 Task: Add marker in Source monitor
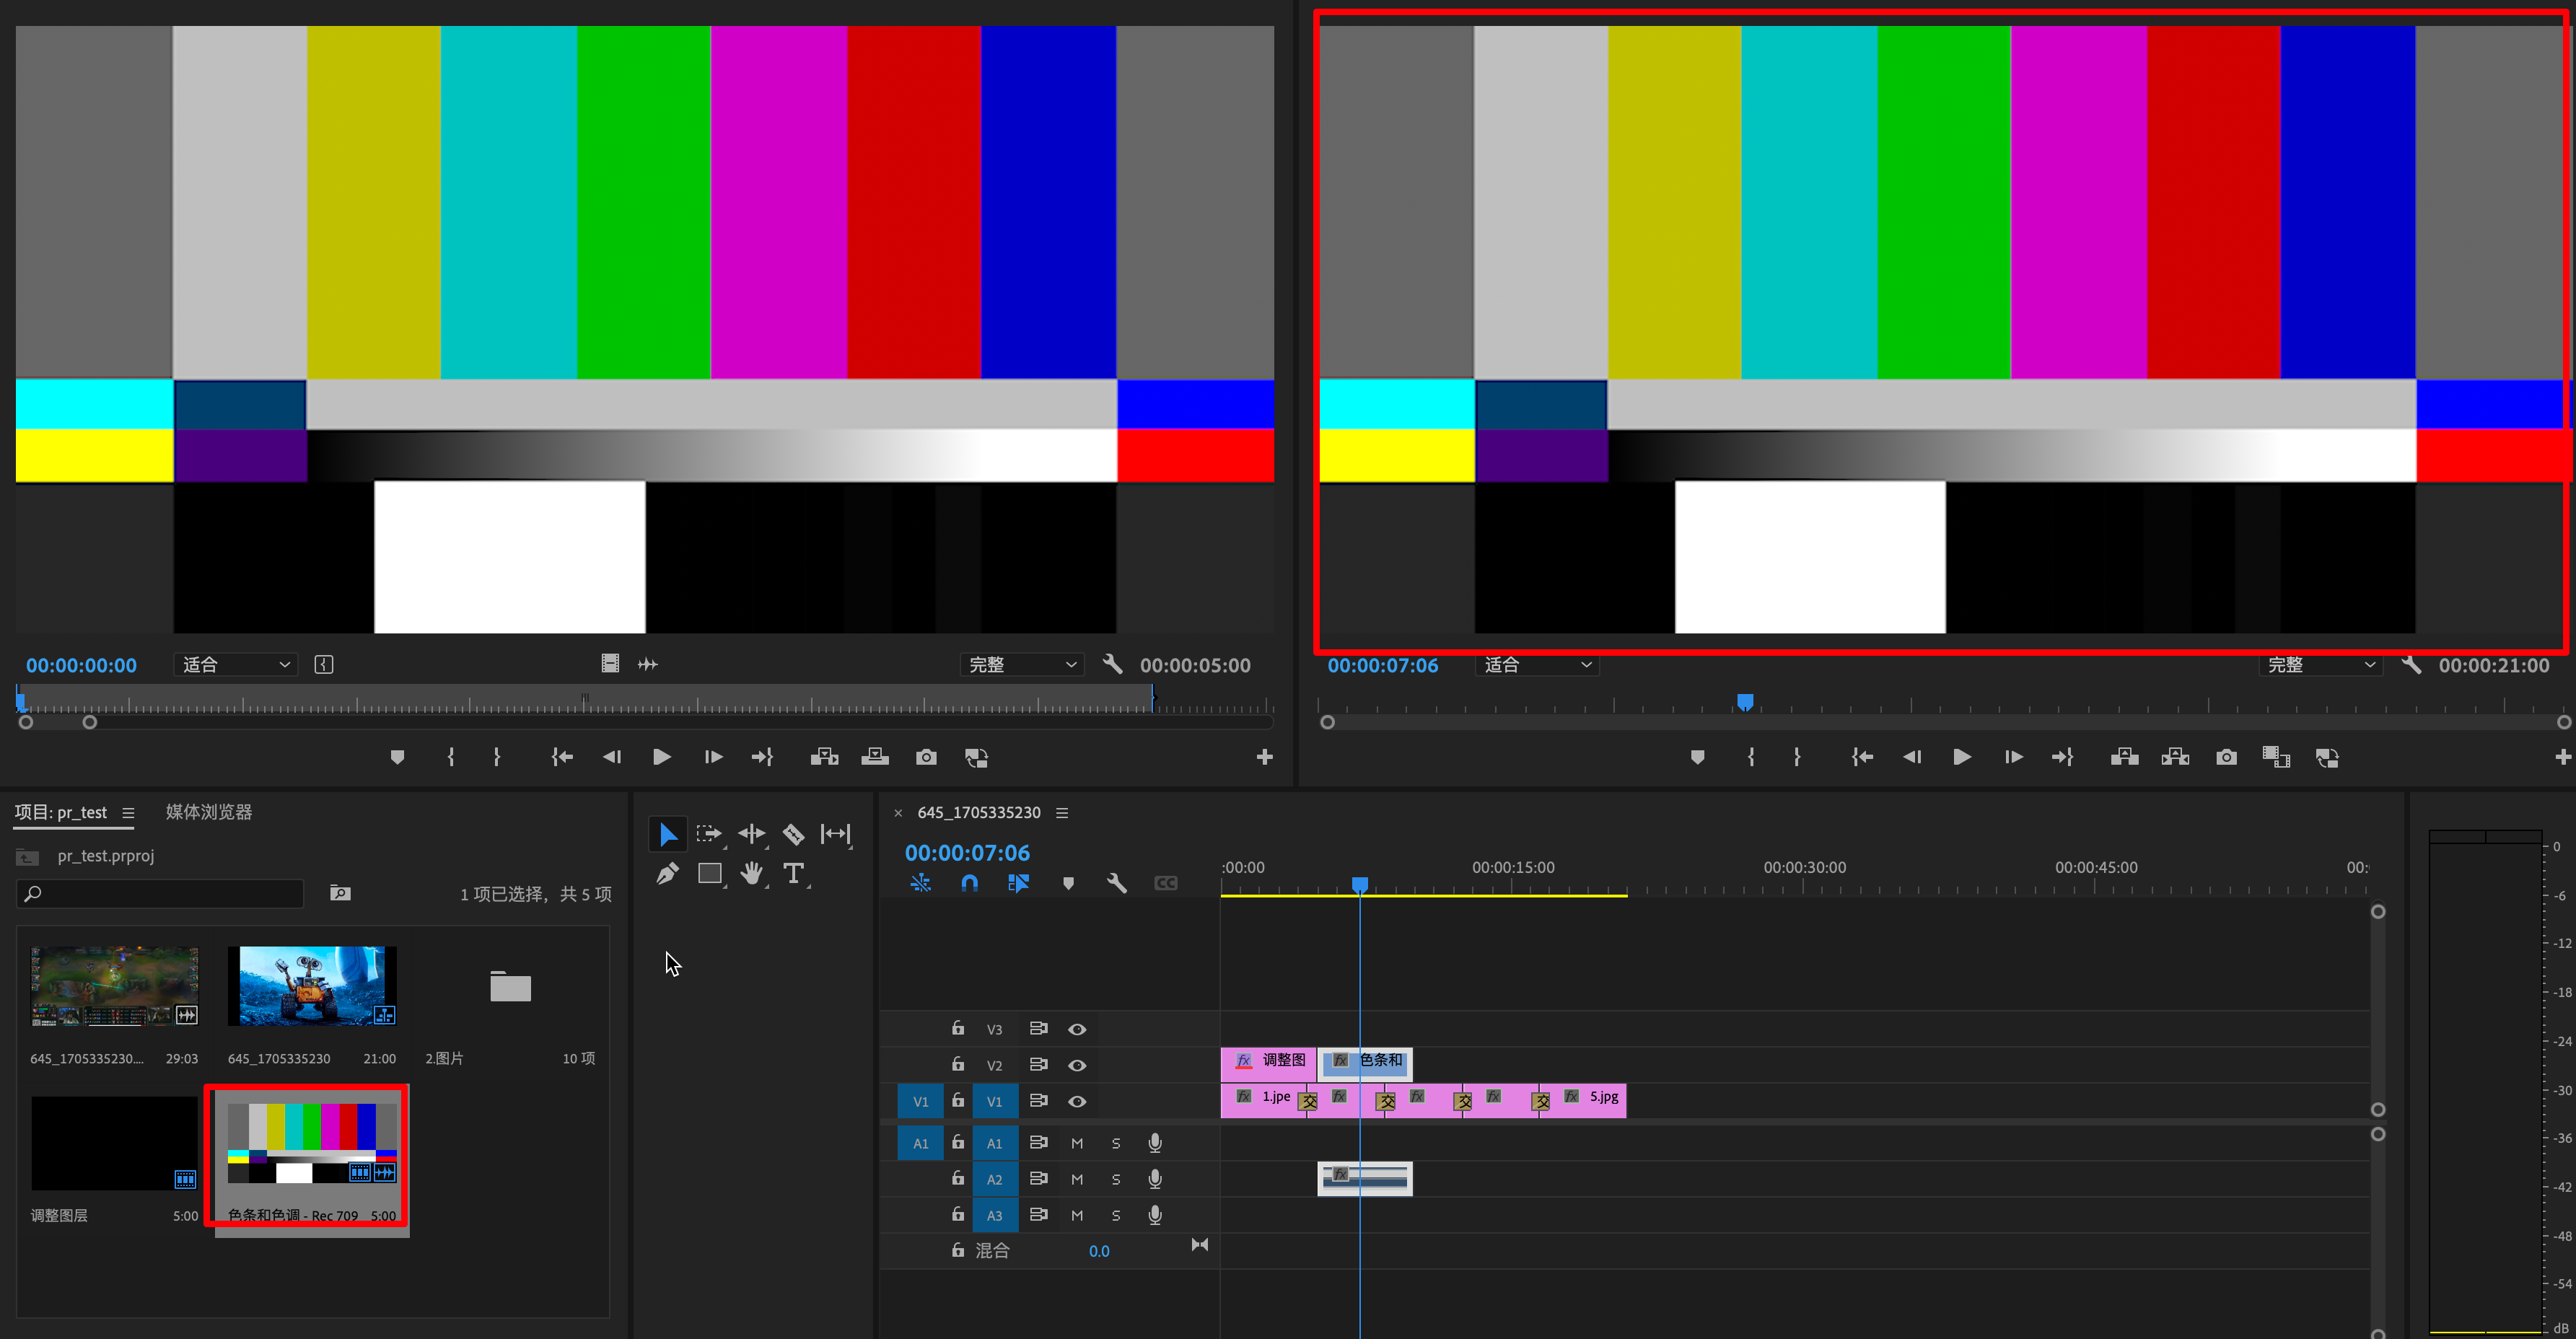[x=397, y=757]
